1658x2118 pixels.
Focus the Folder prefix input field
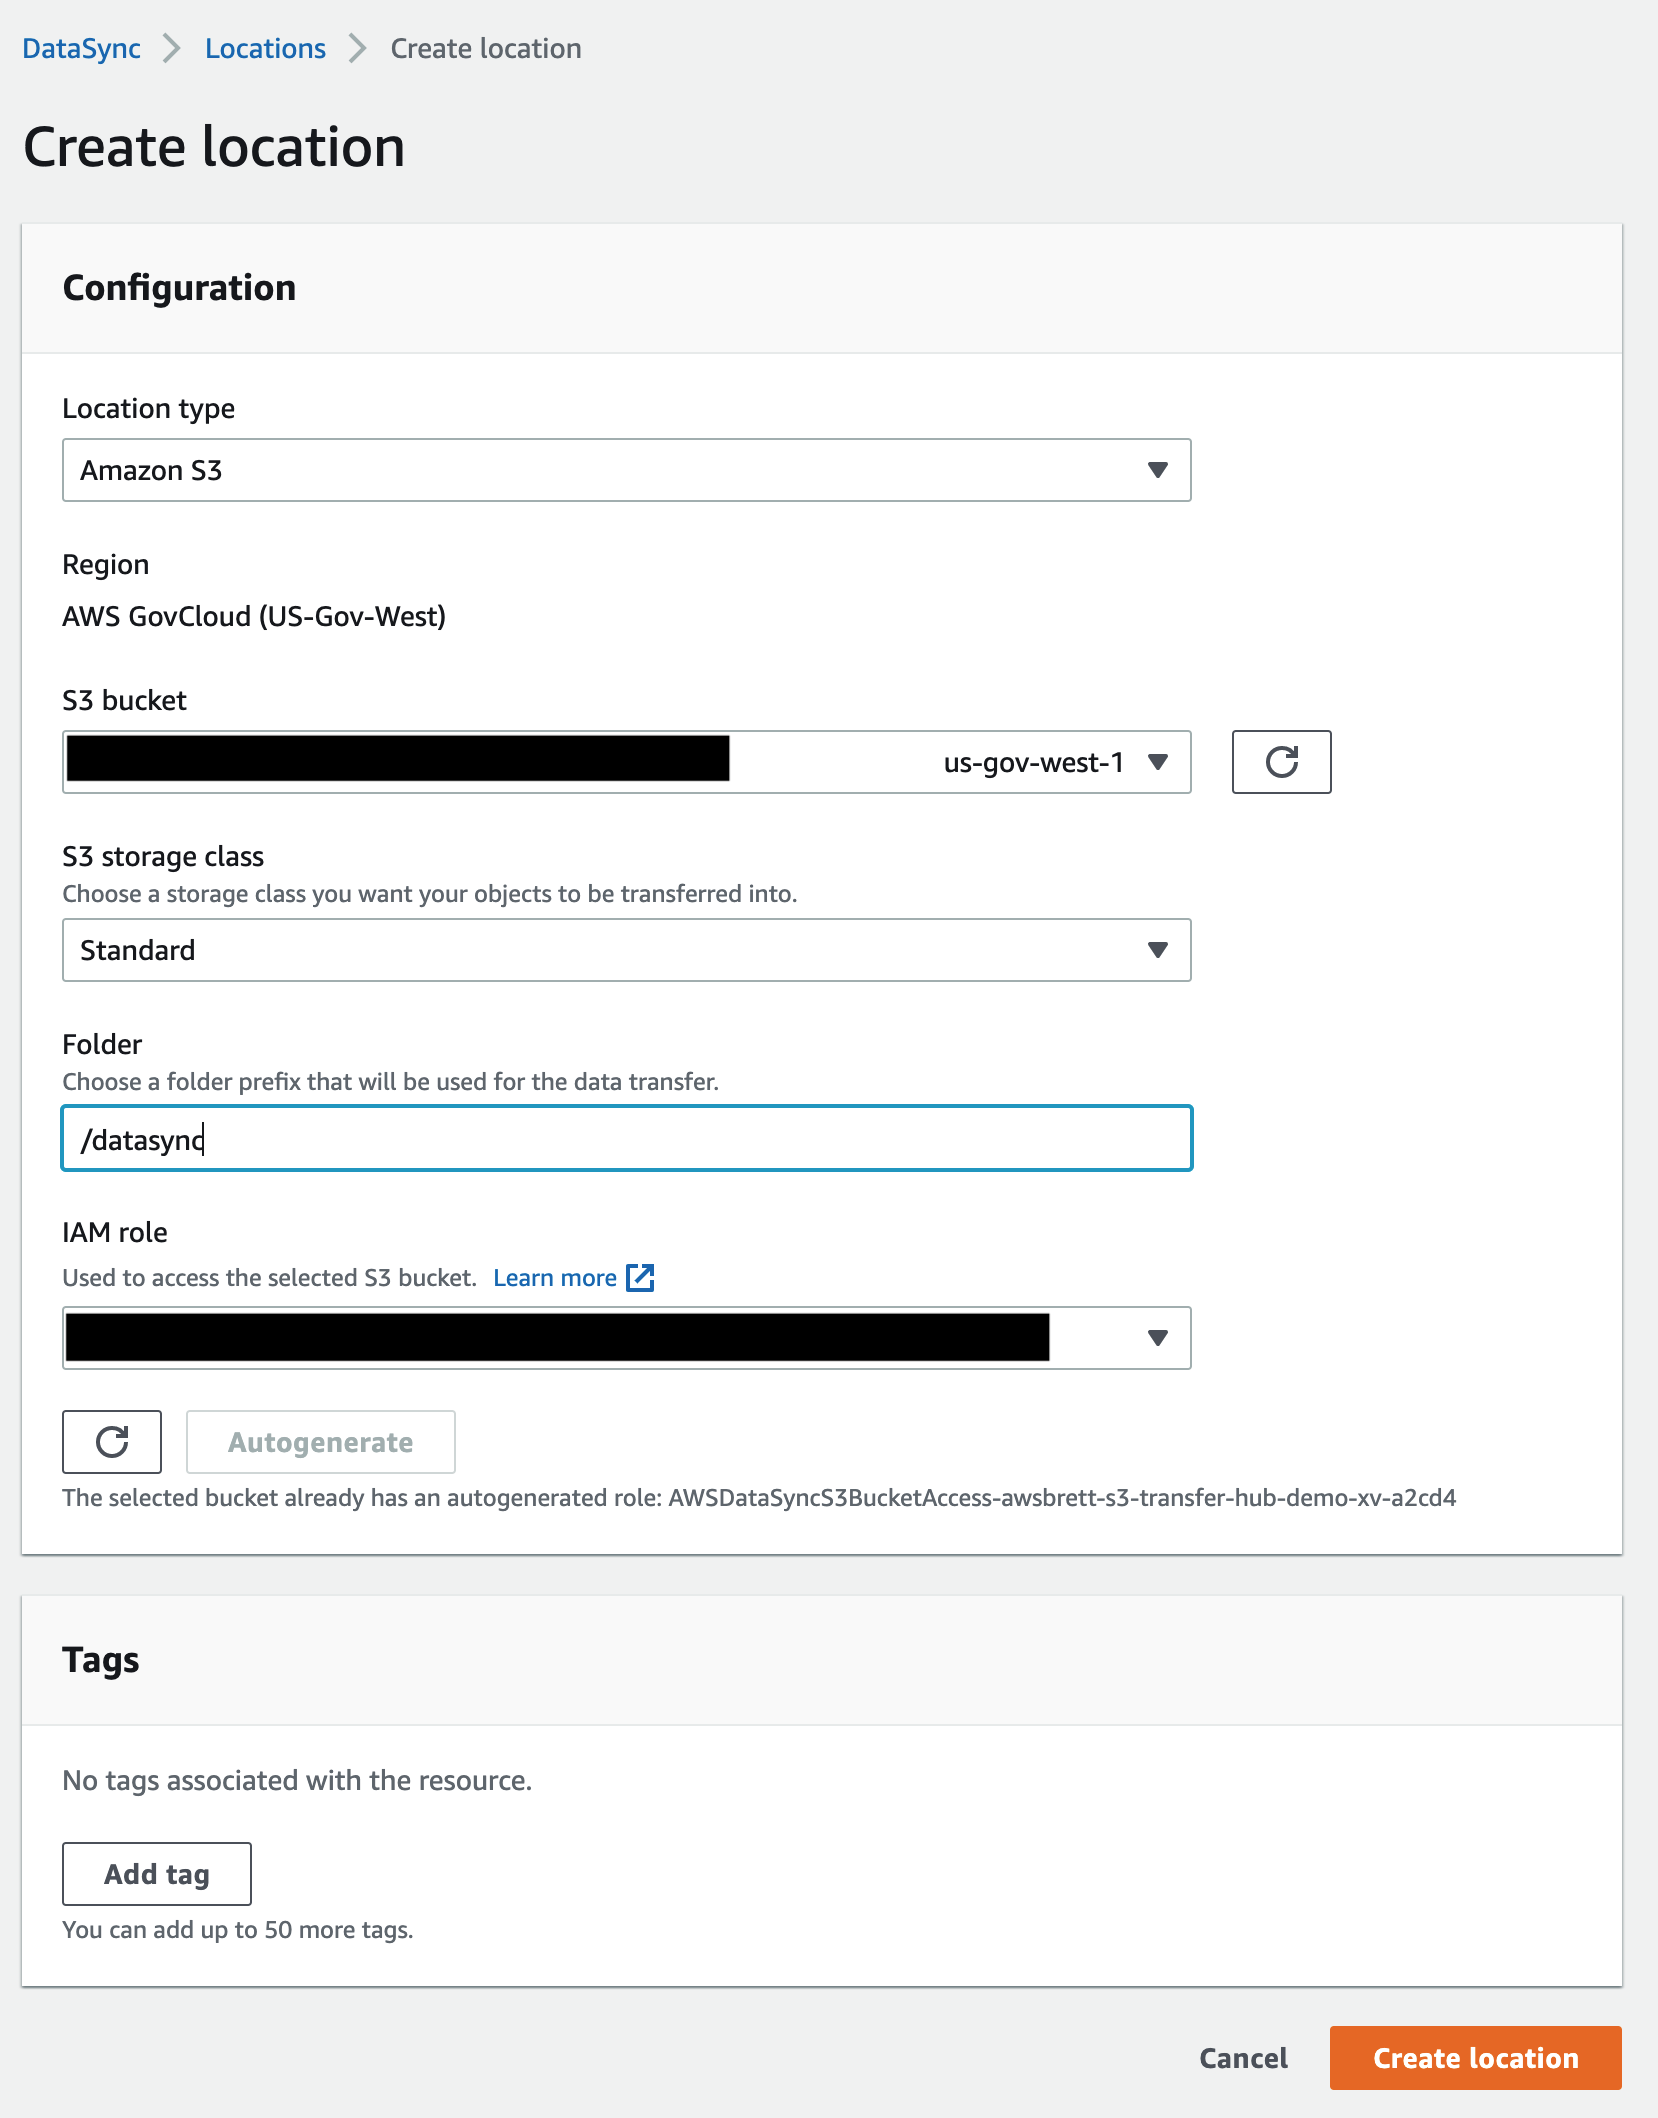tap(627, 1138)
